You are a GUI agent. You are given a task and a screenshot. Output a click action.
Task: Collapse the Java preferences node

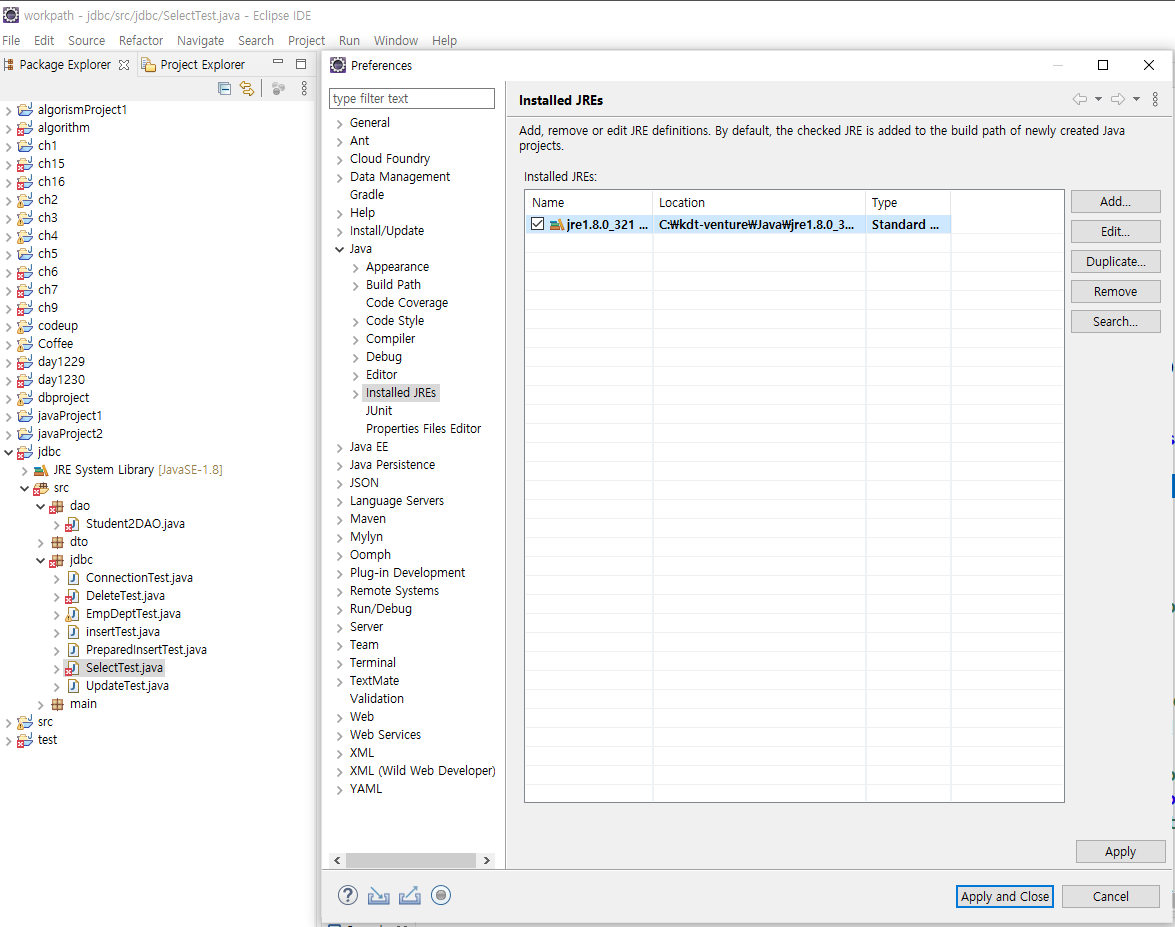339,249
